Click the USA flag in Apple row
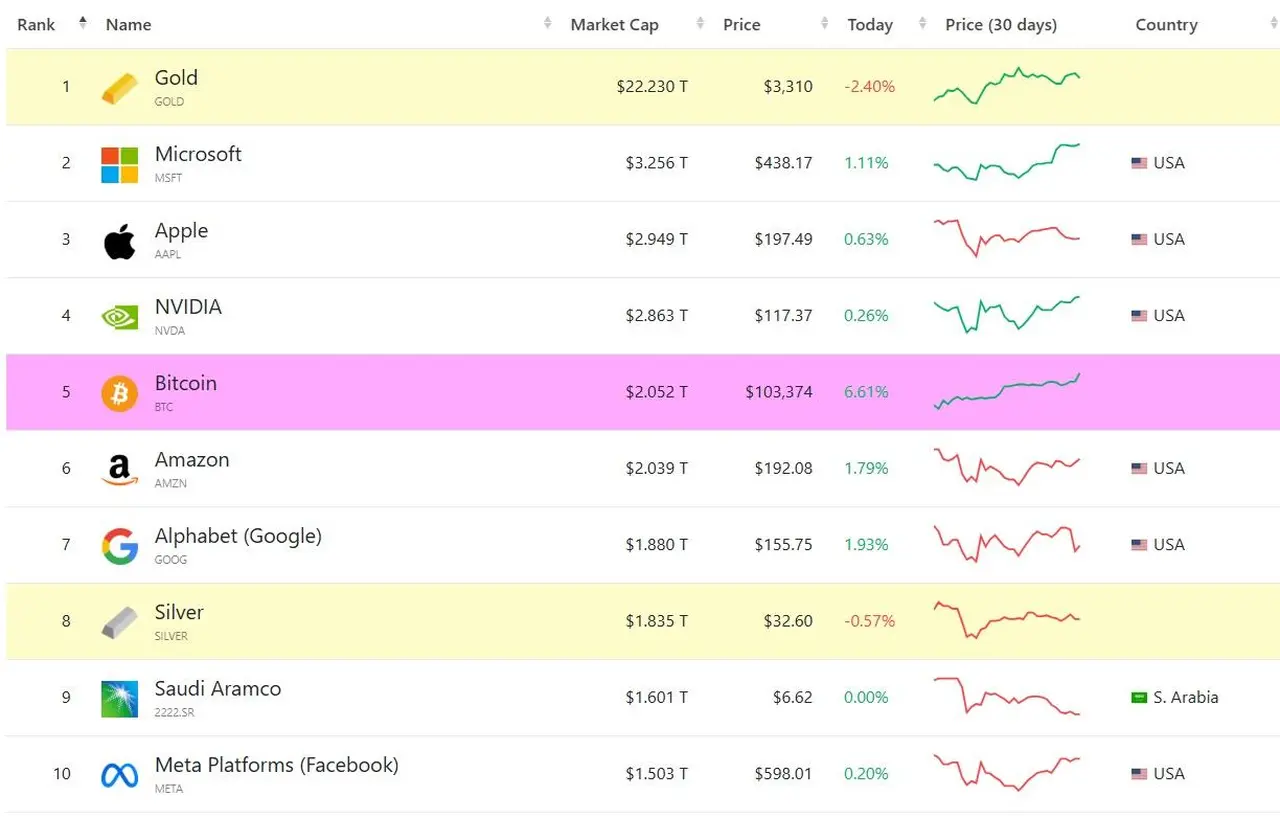Viewport: 1280px width, 819px height. 1139,240
